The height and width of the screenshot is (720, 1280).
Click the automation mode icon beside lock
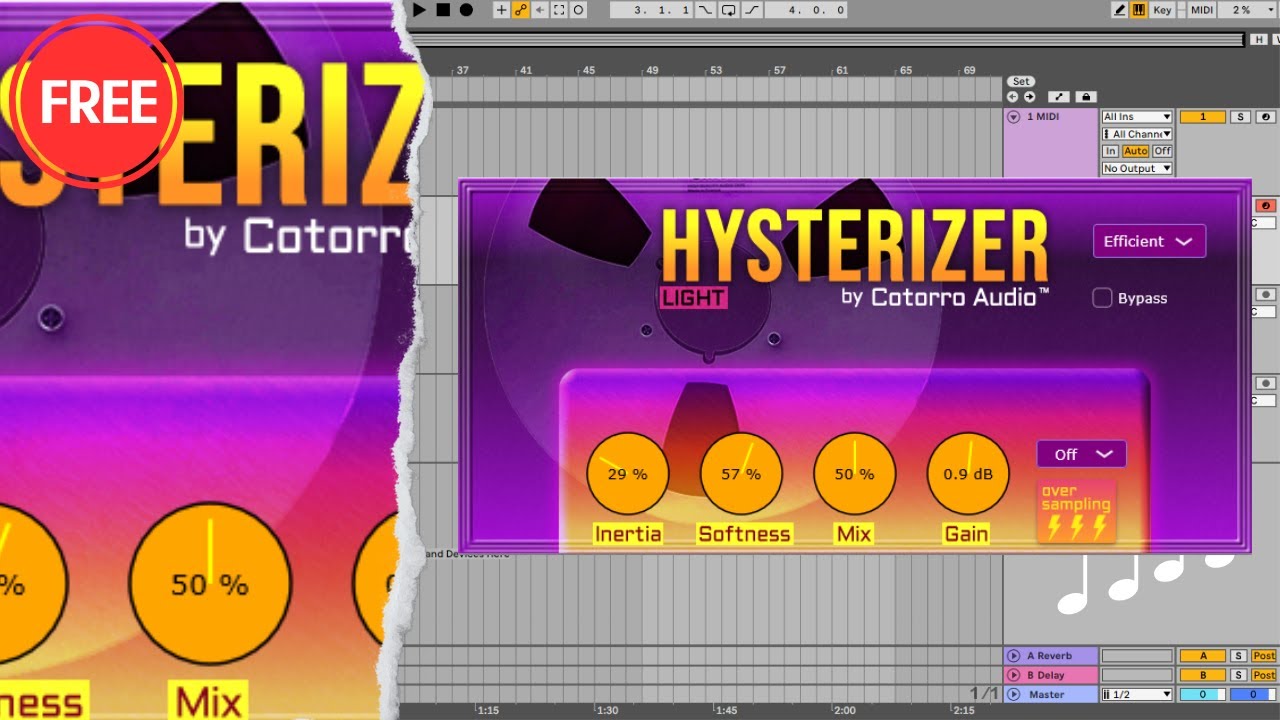(x=1059, y=97)
